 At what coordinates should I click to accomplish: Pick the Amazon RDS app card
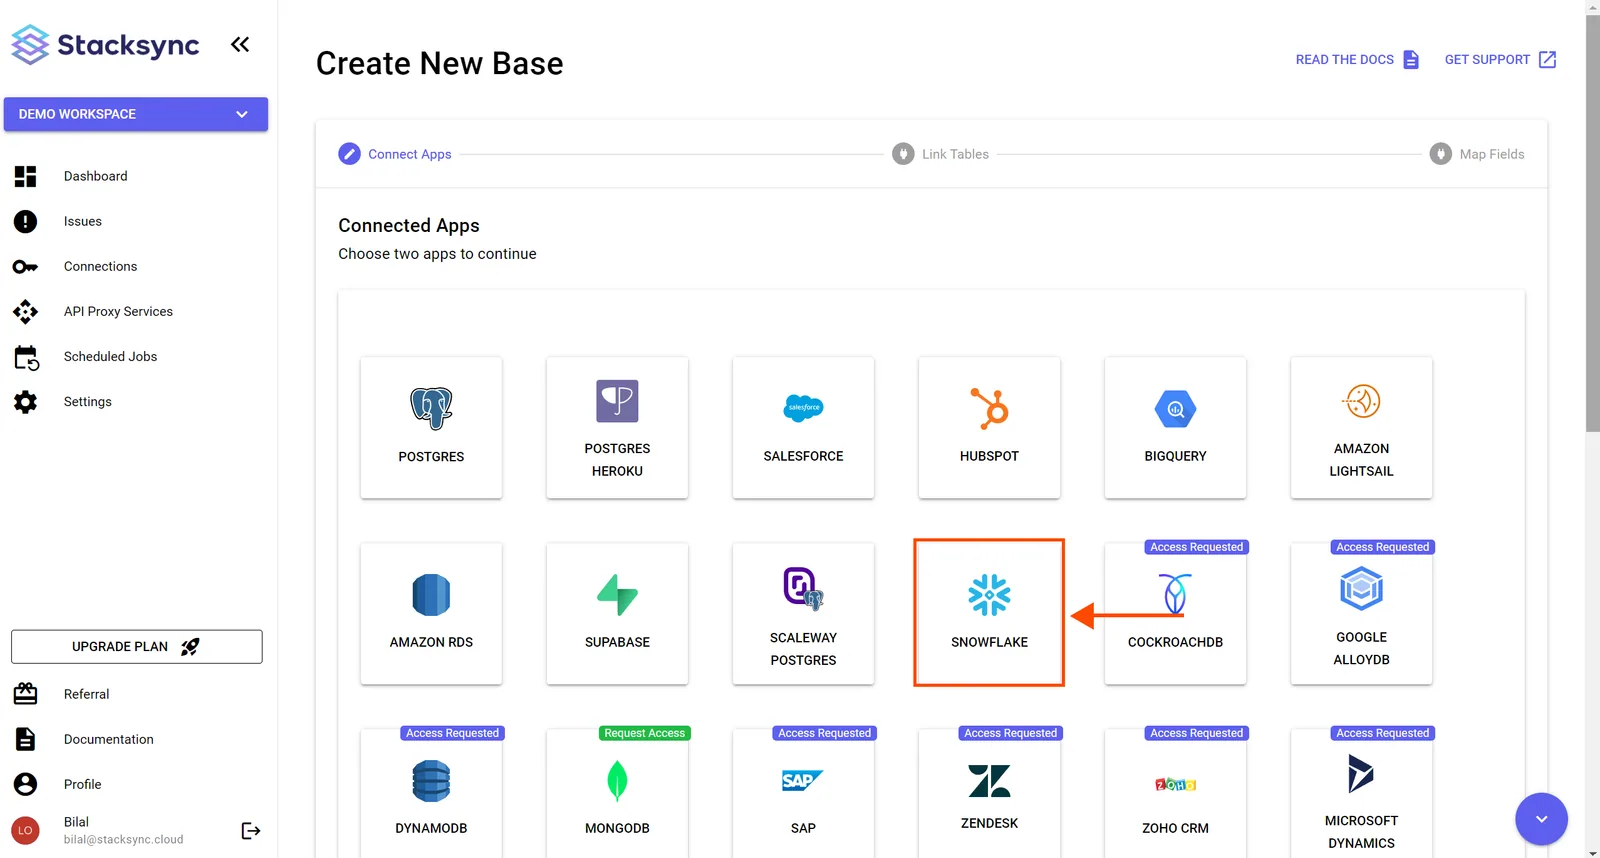tap(431, 614)
